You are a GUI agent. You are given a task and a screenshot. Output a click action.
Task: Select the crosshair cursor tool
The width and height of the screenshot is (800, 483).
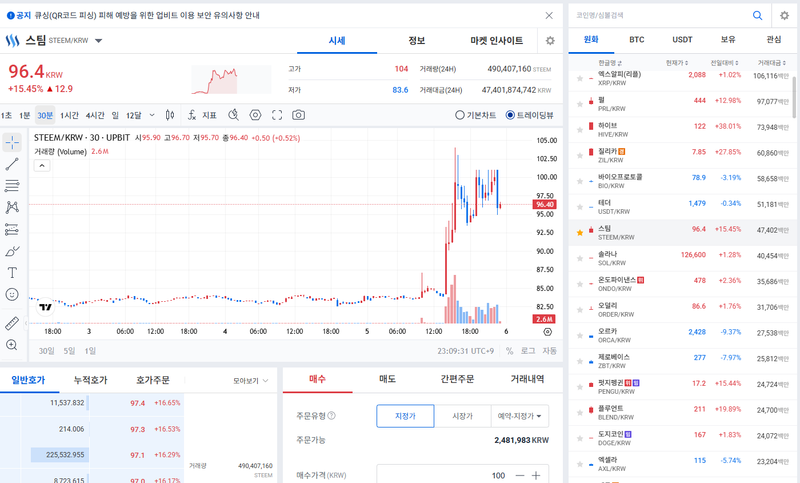(x=12, y=142)
